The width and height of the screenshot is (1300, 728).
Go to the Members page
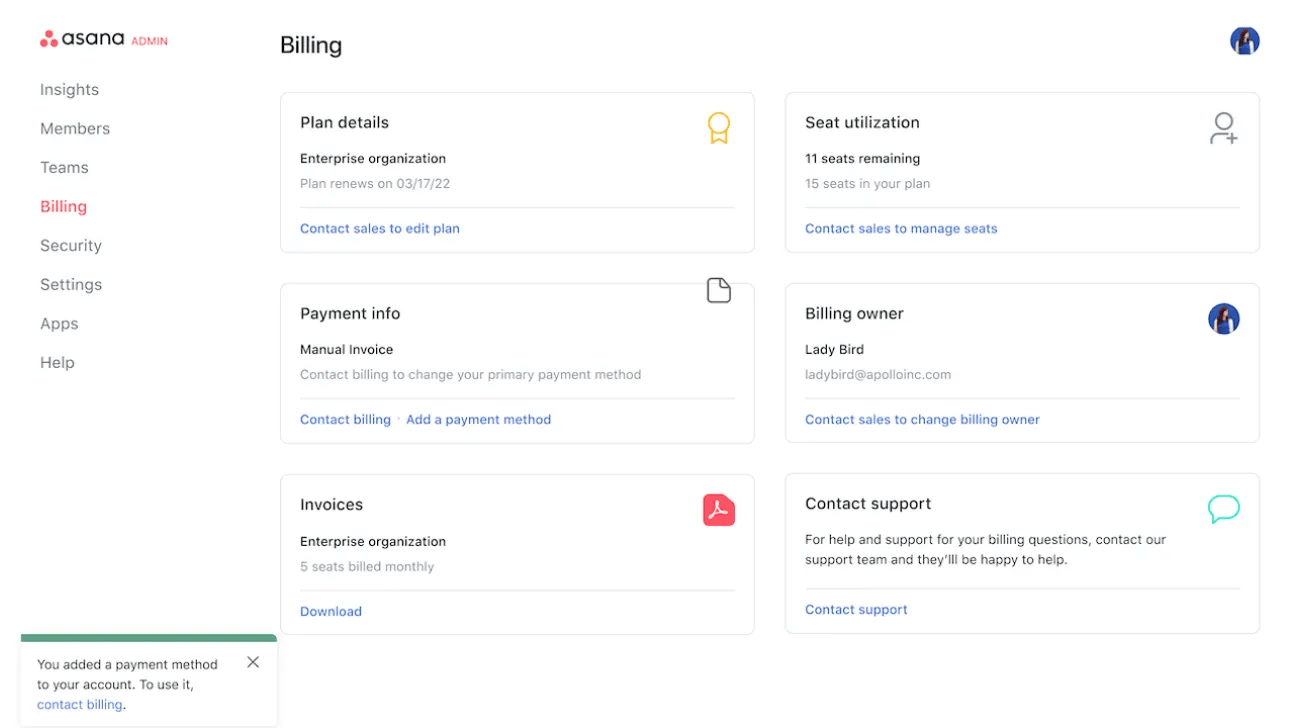(x=75, y=129)
